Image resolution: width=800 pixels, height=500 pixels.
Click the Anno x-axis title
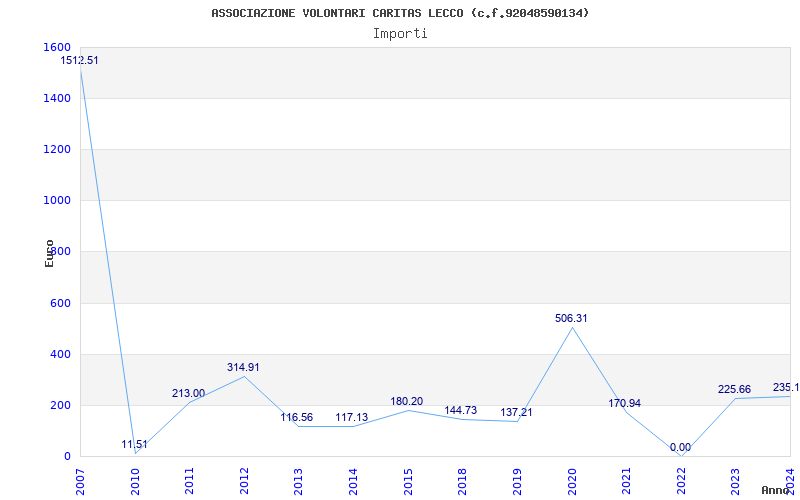pos(776,491)
